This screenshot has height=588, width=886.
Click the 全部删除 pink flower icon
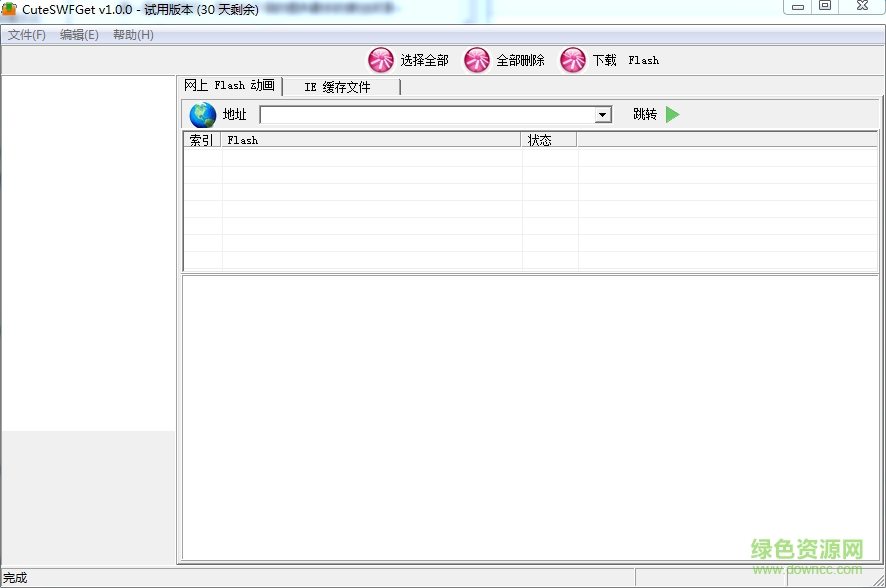pos(477,60)
